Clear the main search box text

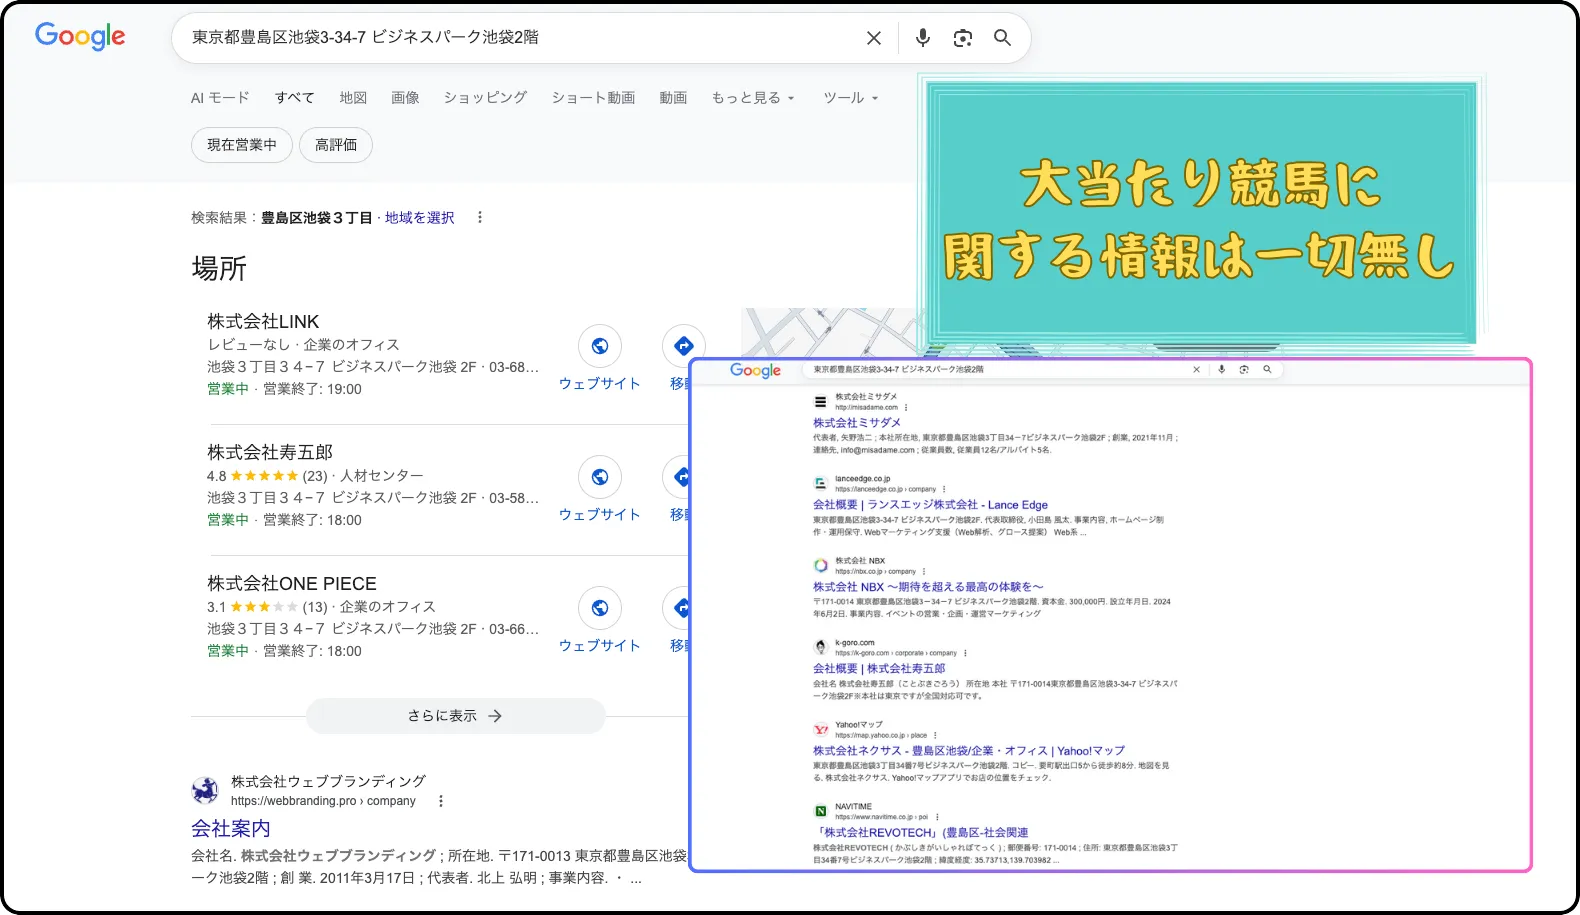point(874,38)
